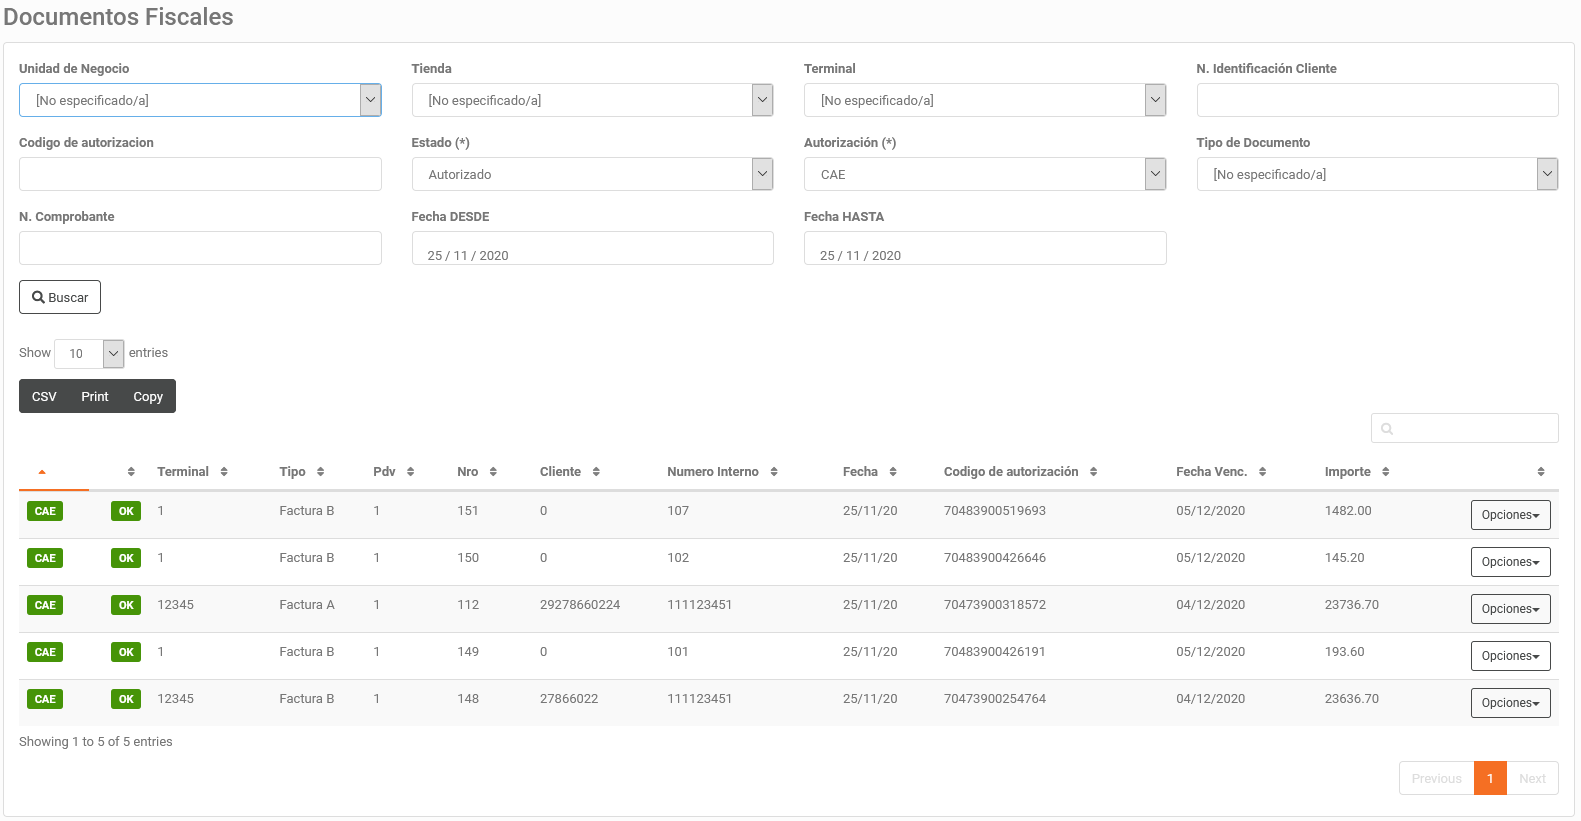Viewport: 1581px width, 821px height.
Task: Change the Show entries count dropdown
Action: pyautogui.click(x=89, y=353)
